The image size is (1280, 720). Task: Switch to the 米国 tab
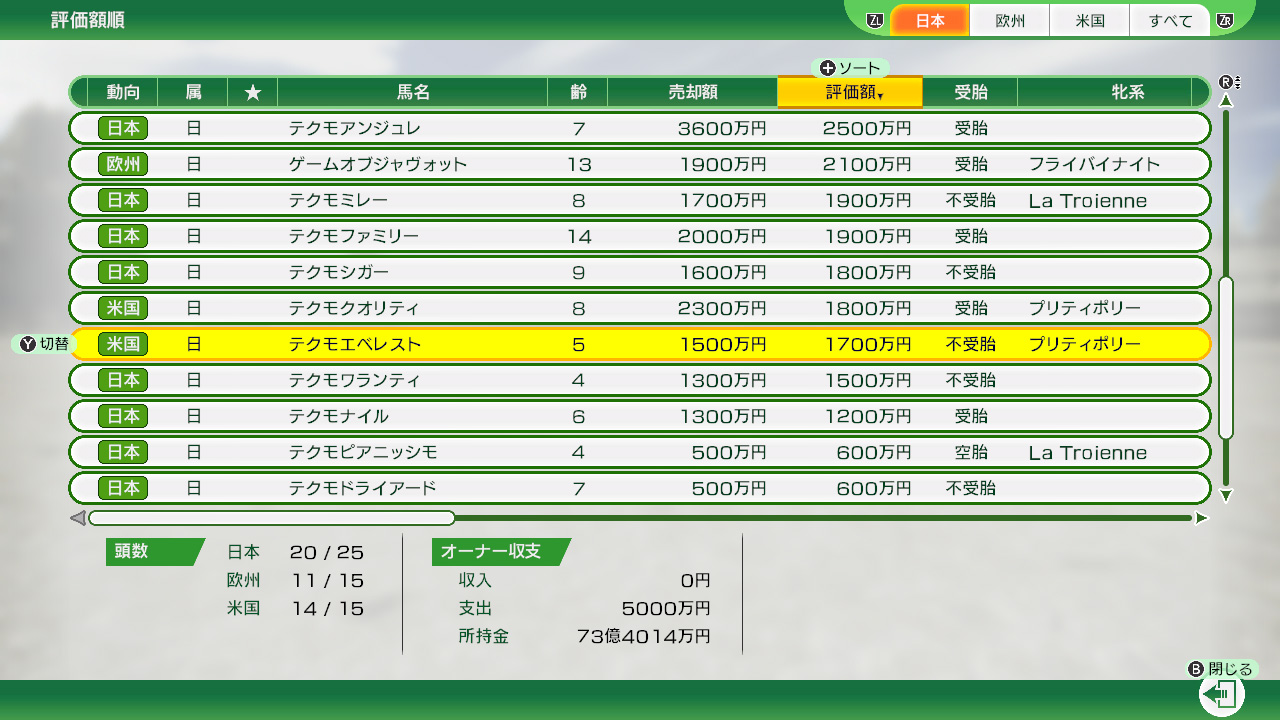(x=1090, y=20)
